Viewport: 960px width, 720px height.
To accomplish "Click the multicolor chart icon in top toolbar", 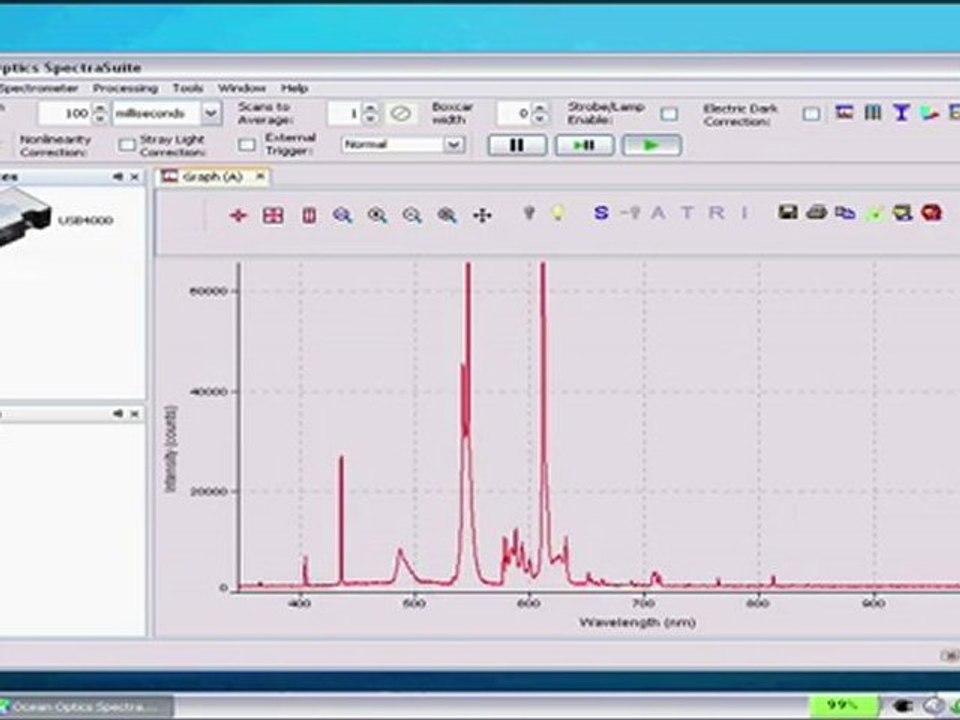I will (x=929, y=113).
